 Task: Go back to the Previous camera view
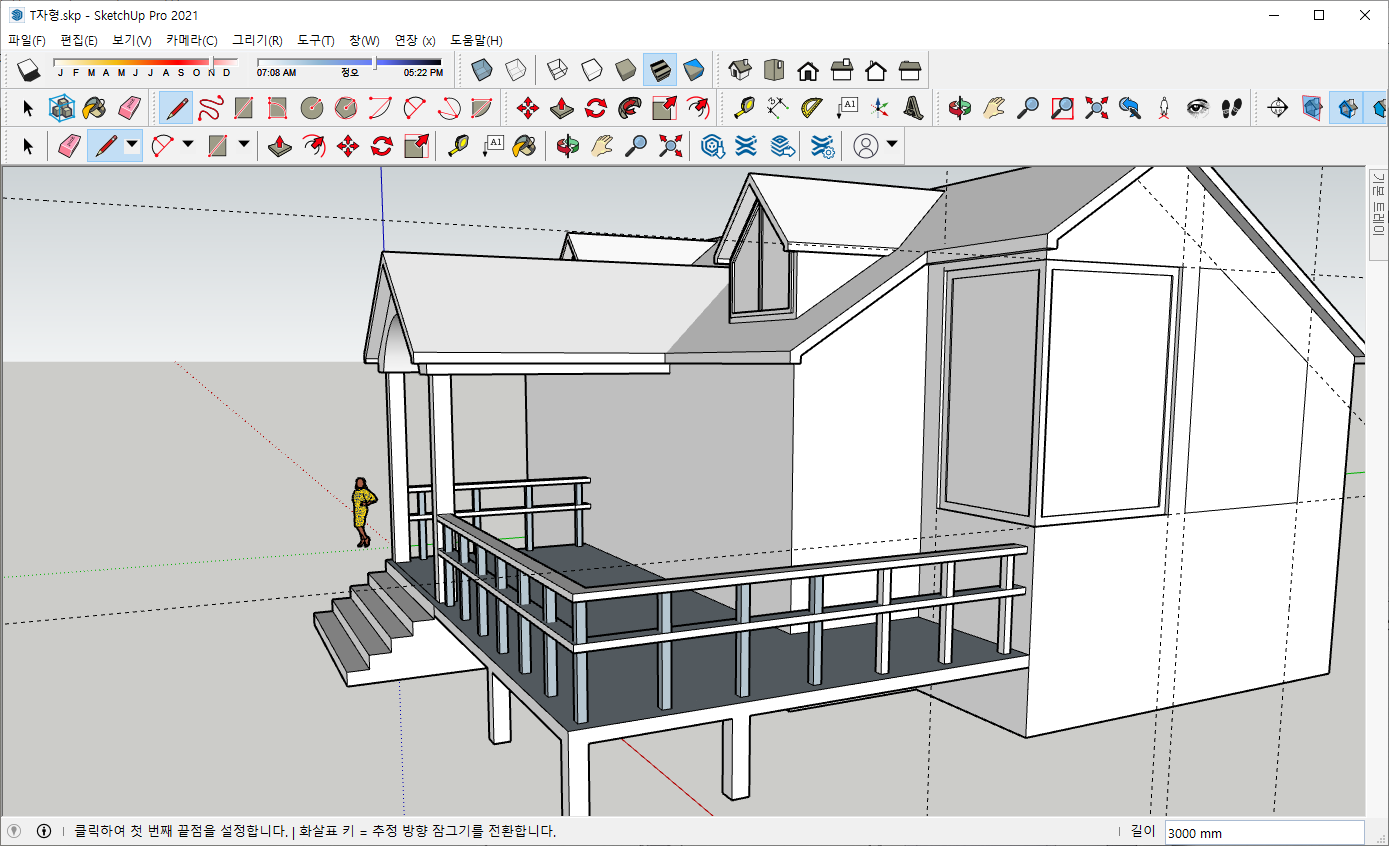click(x=1130, y=107)
